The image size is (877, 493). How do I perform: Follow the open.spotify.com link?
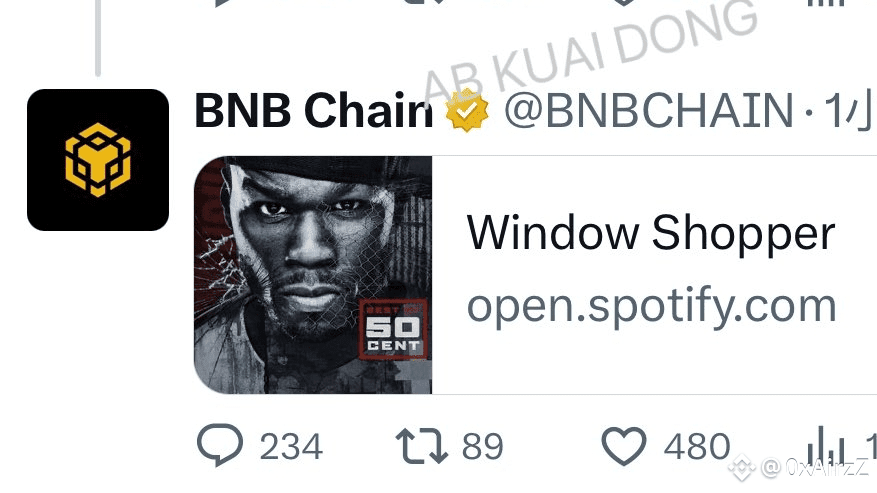pos(652,306)
